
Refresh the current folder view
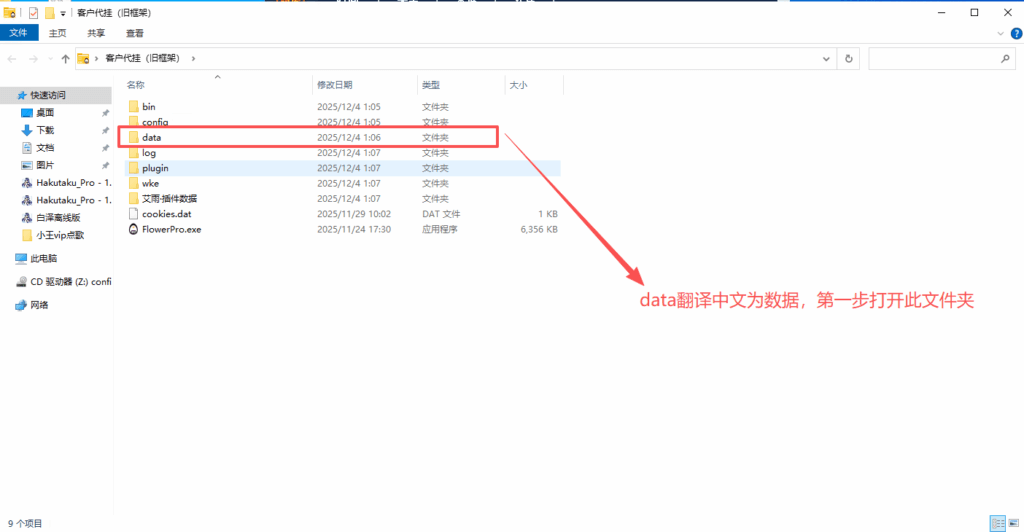coord(850,59)
